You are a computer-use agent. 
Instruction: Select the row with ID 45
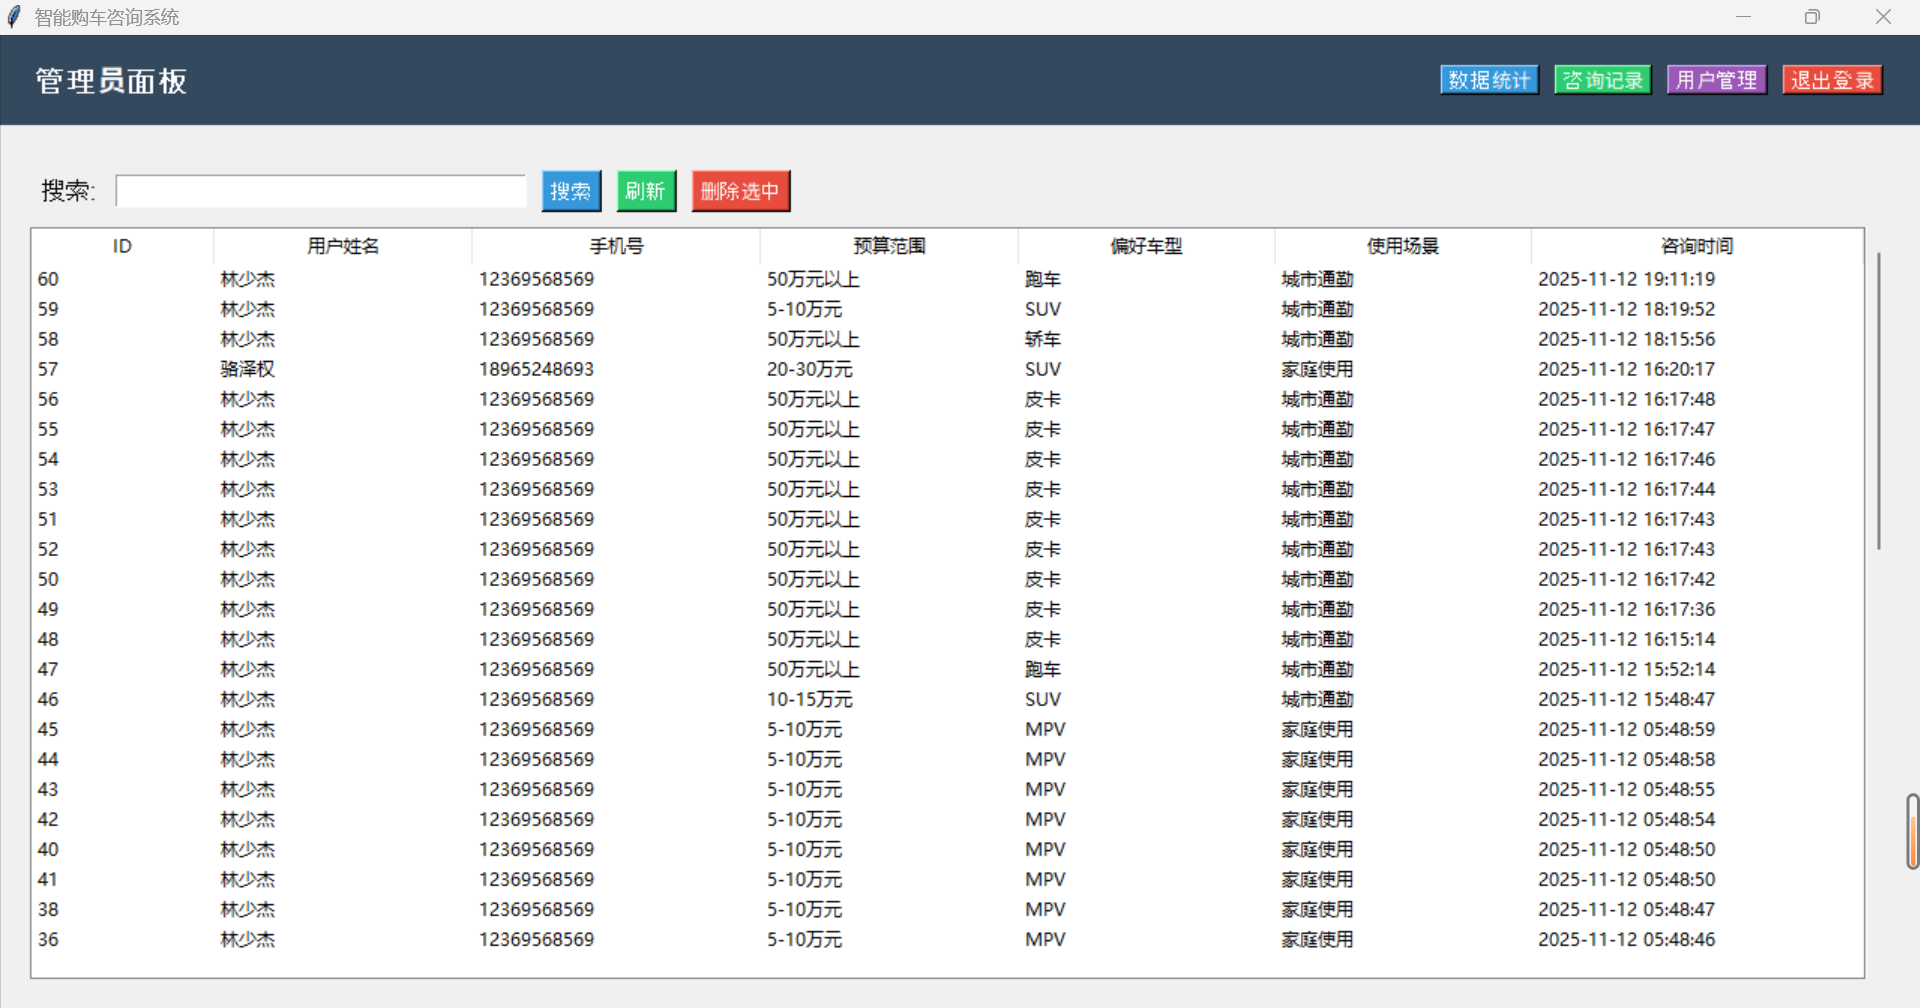pos(947,729)
